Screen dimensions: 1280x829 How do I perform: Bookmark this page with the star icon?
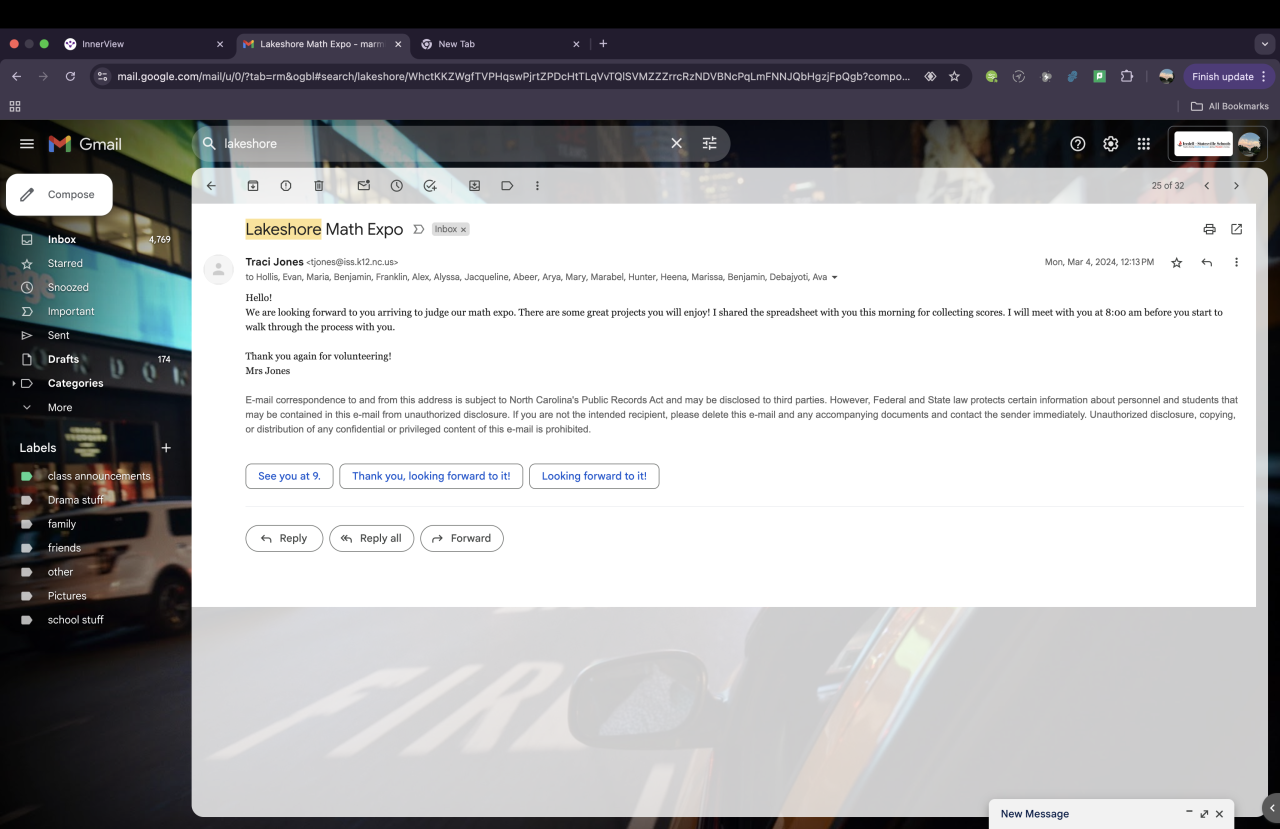pos(954,76)
